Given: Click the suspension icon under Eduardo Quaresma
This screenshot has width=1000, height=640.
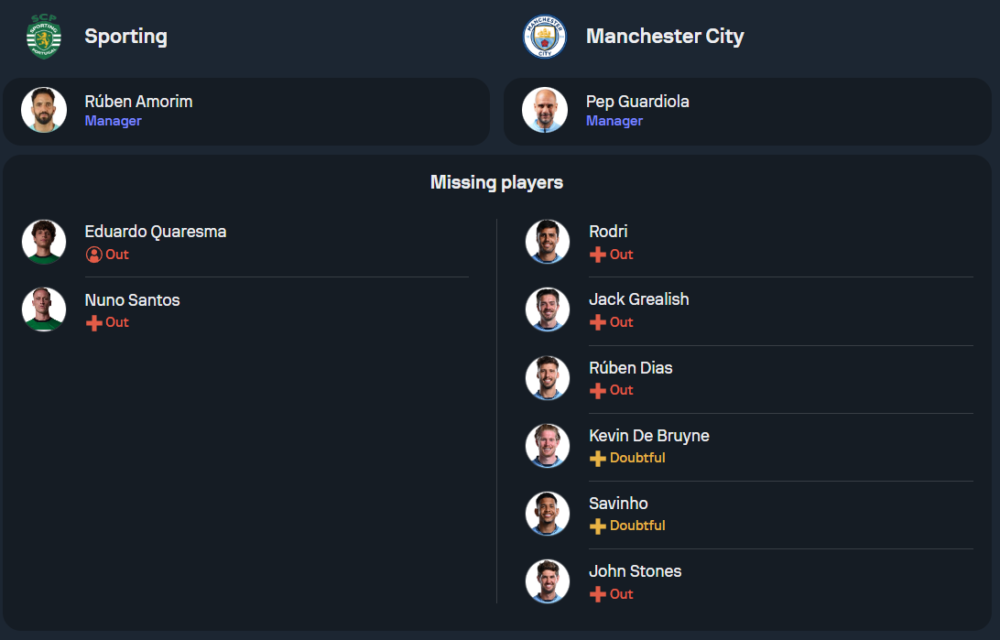Looking at the screenshot, I should (x=94, y=255).
